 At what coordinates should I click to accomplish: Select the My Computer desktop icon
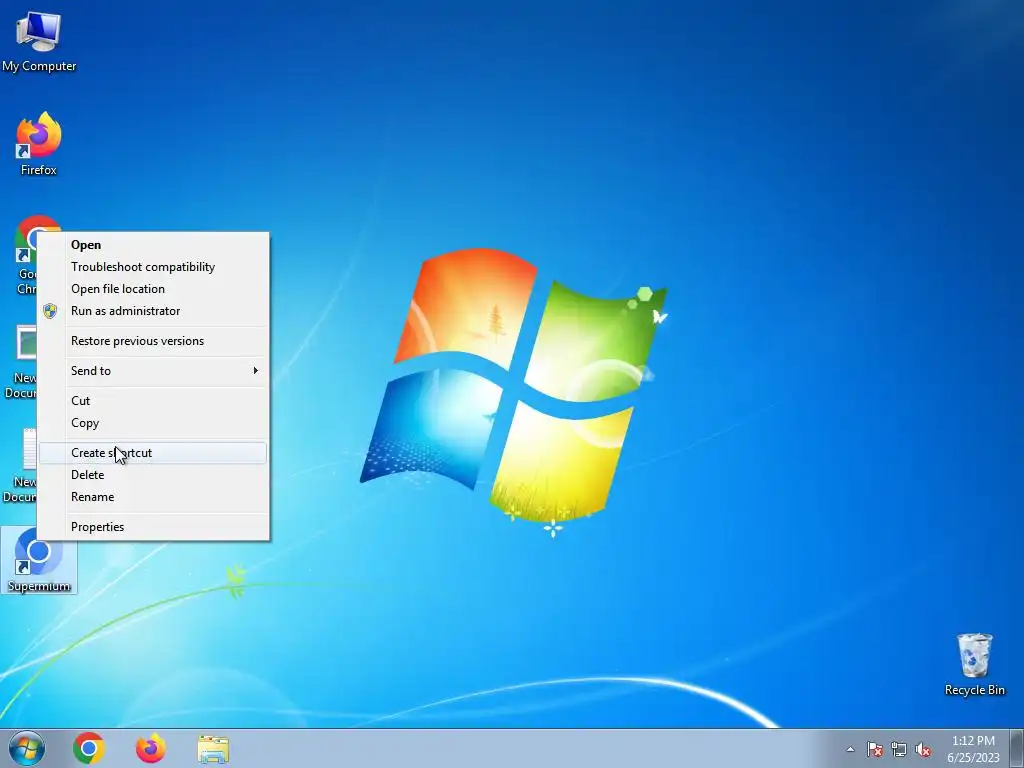point(39,42)
